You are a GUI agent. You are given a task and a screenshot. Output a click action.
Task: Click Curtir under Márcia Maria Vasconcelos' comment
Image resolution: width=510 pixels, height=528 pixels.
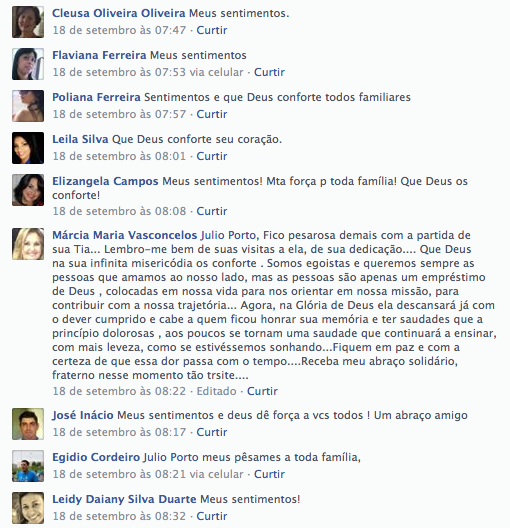pyautogui.click(x=262, y=391)
